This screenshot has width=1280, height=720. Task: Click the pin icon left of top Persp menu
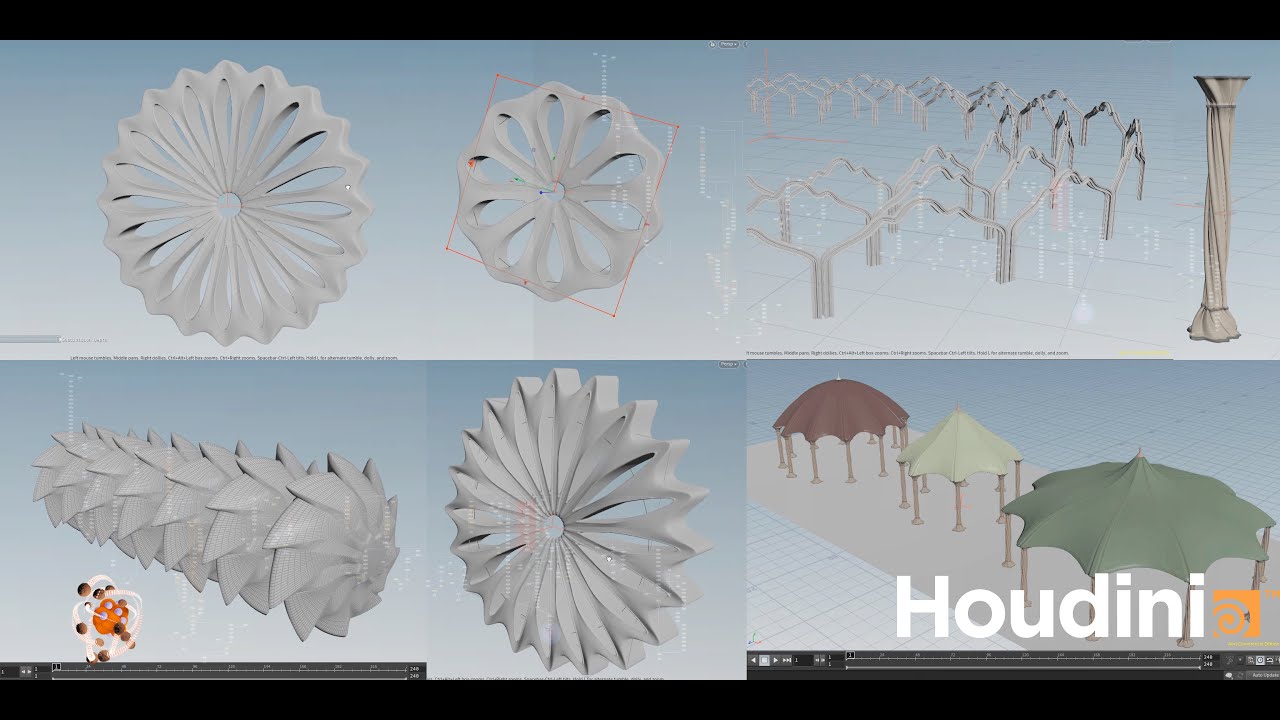tap(712, 44)
